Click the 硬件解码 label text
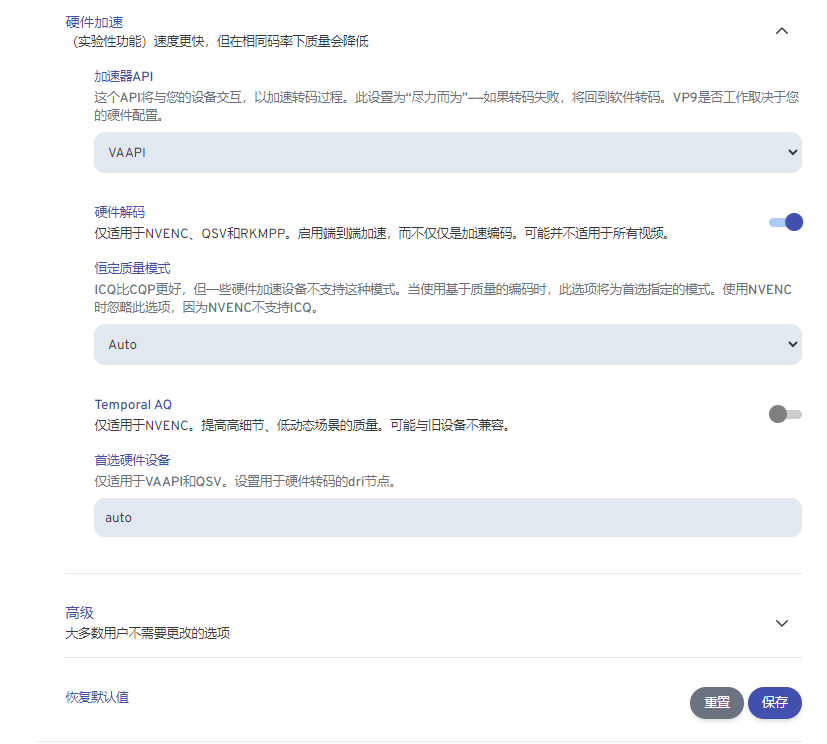The image size is (827, 744). [x=119, y=212]
